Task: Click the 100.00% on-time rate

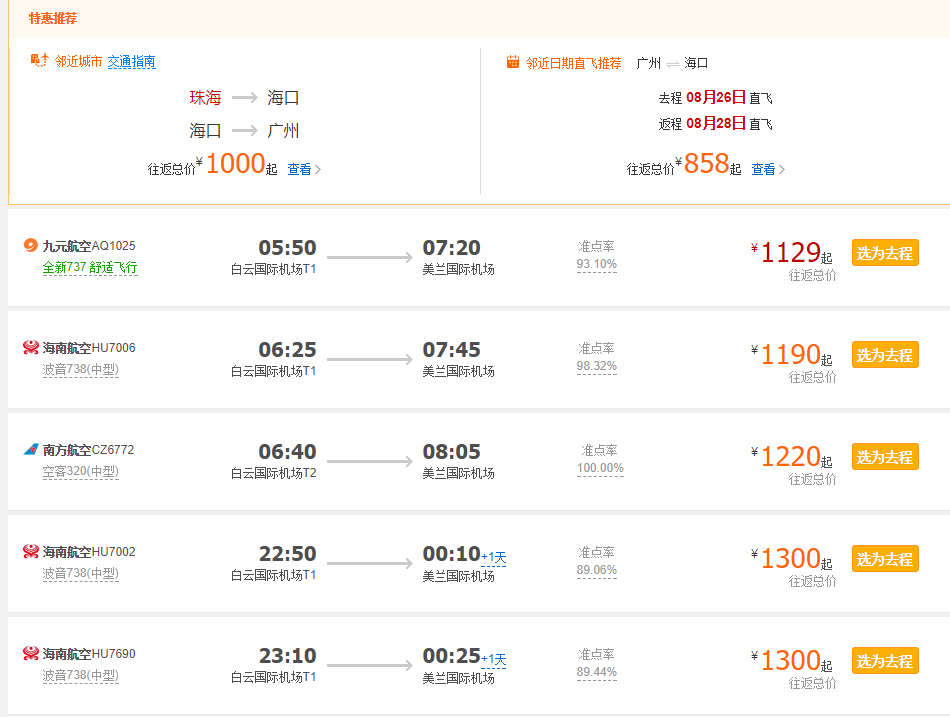Action: click(x=600, y=468)
